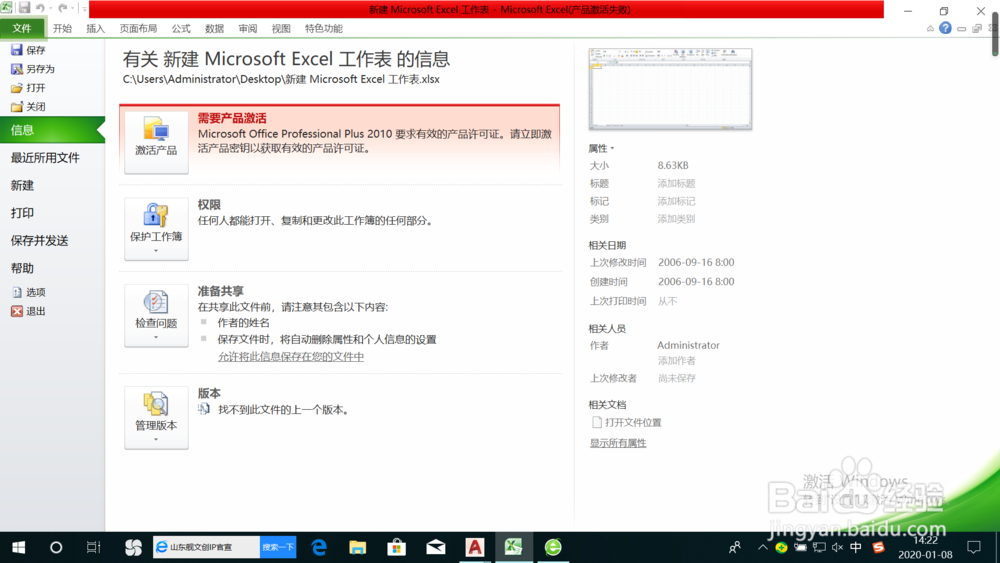
Task: Click the 搜索一下 button on taskbar
Action: [x=278, y=547]
